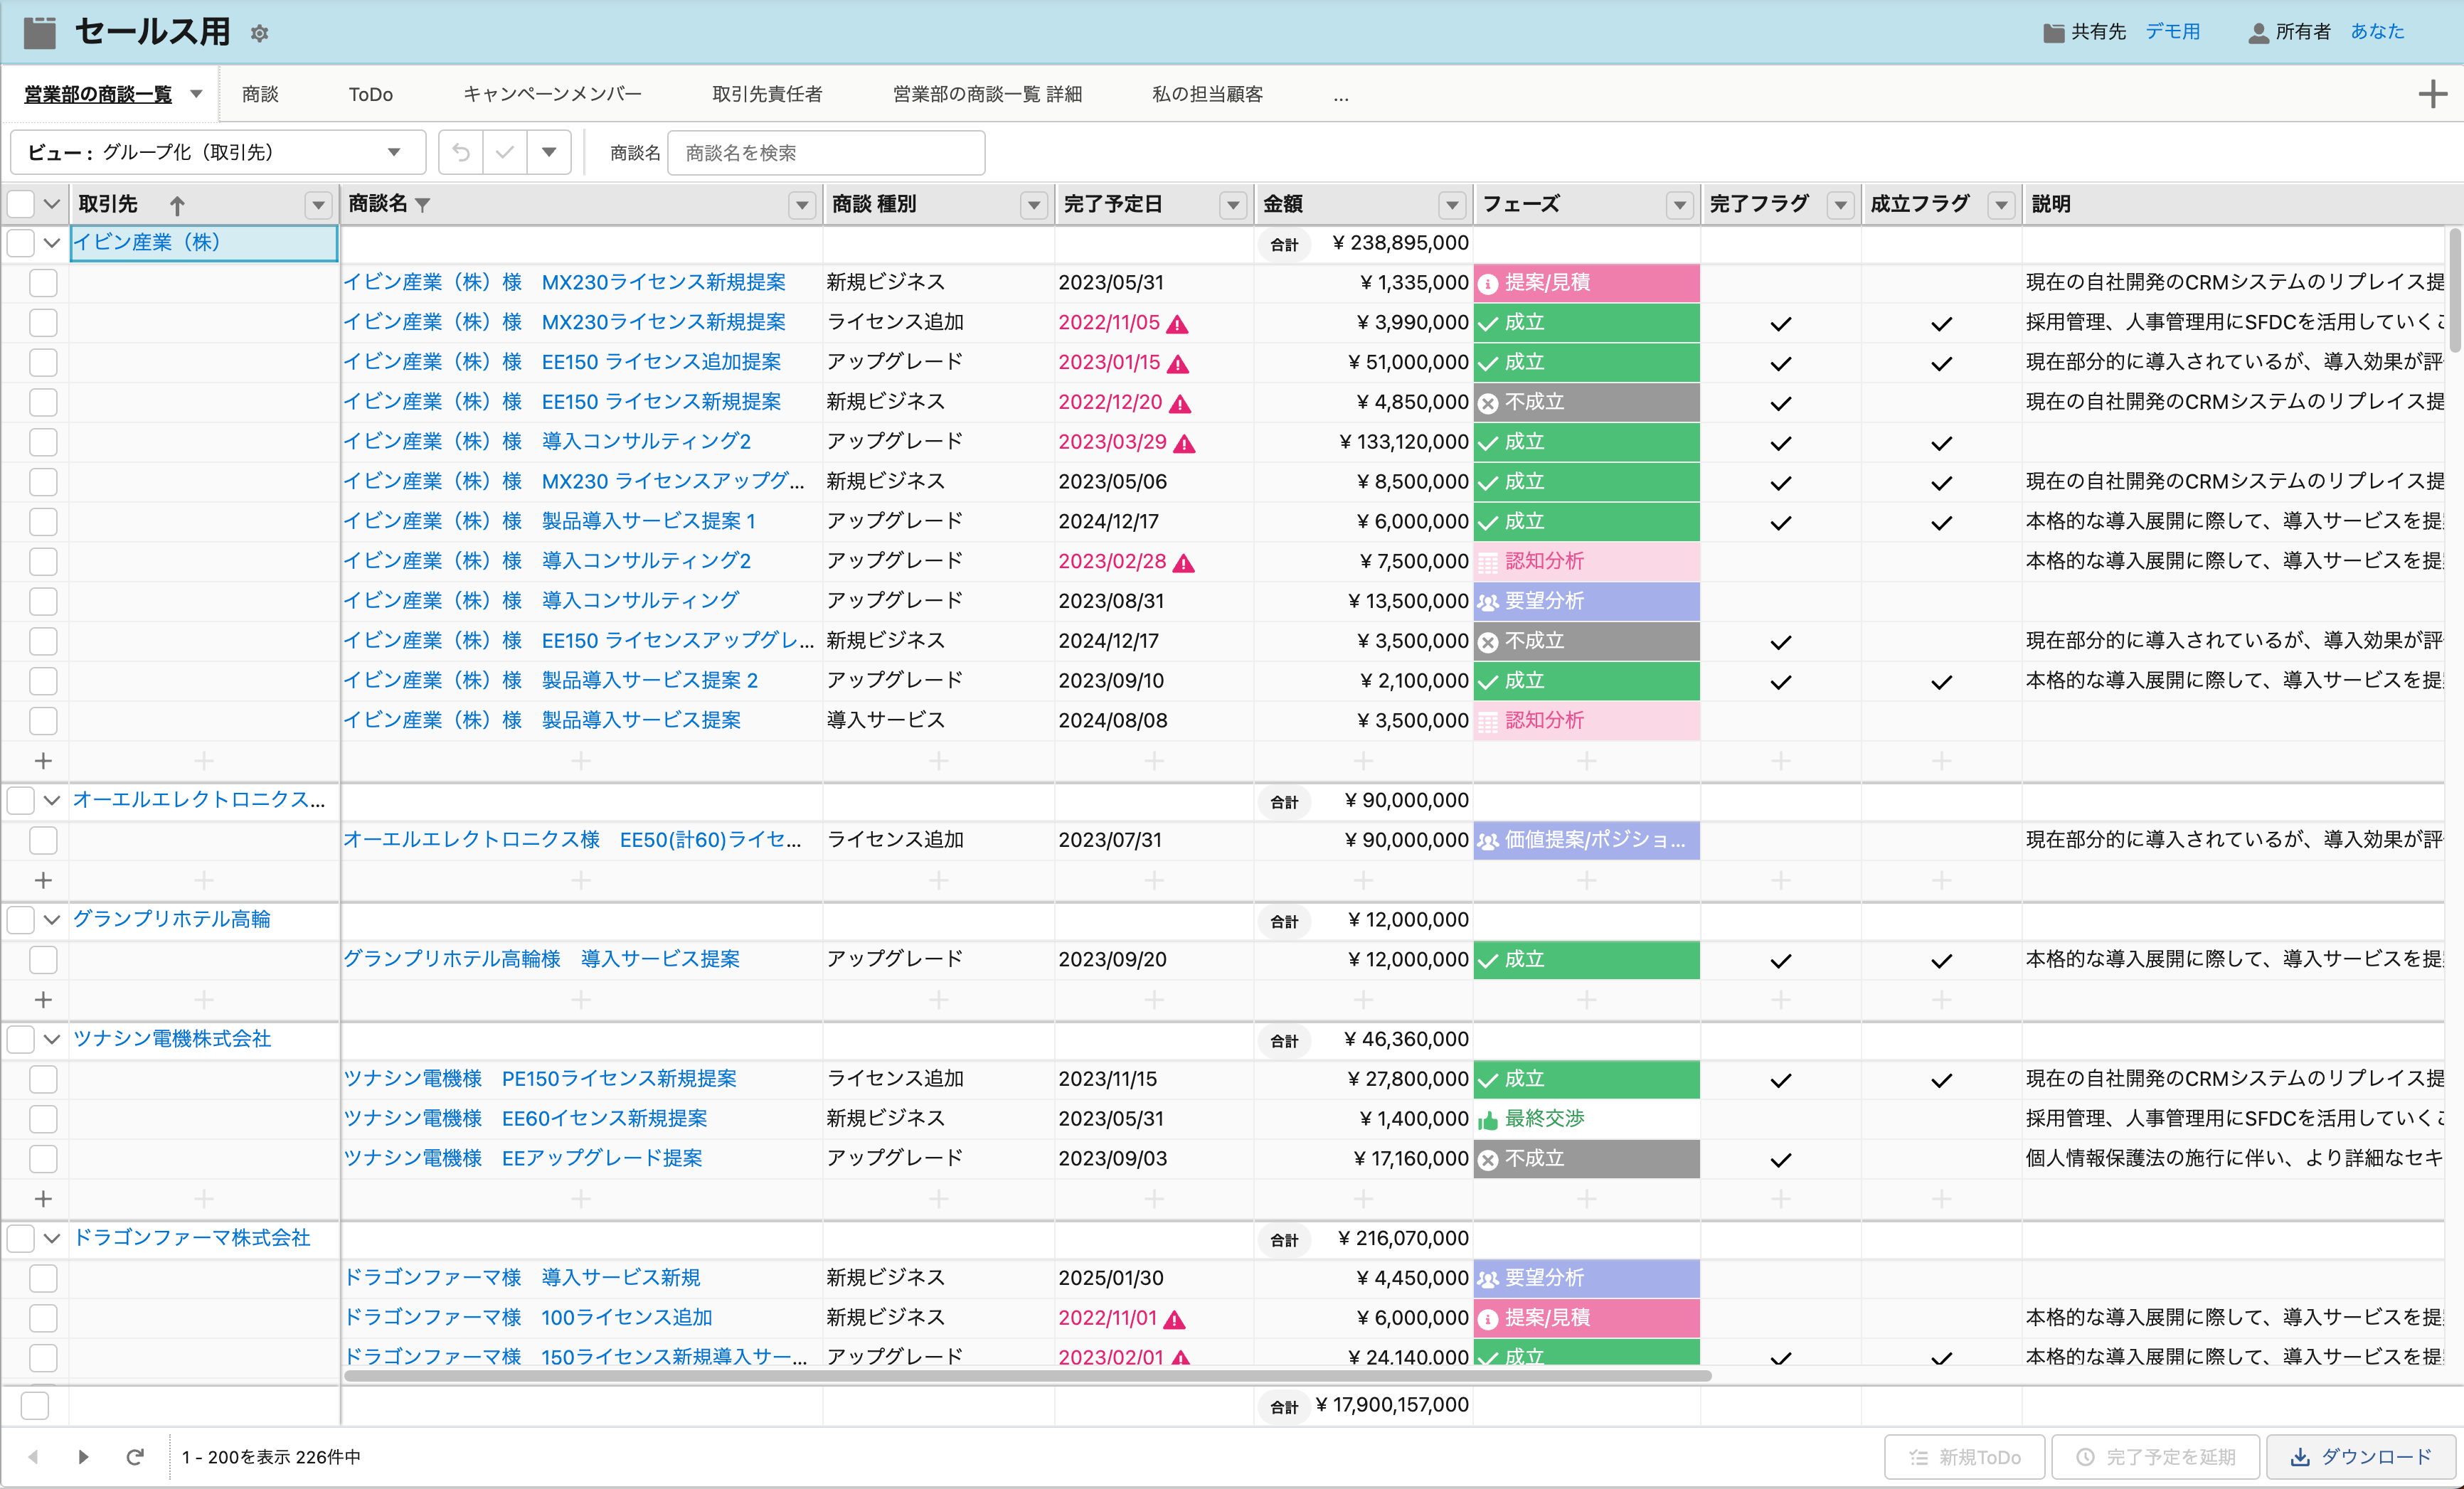This screenshot has width=2464, height=1489.
Task: Click the checkmark save icon in toolbar
Action: point(505,152)
